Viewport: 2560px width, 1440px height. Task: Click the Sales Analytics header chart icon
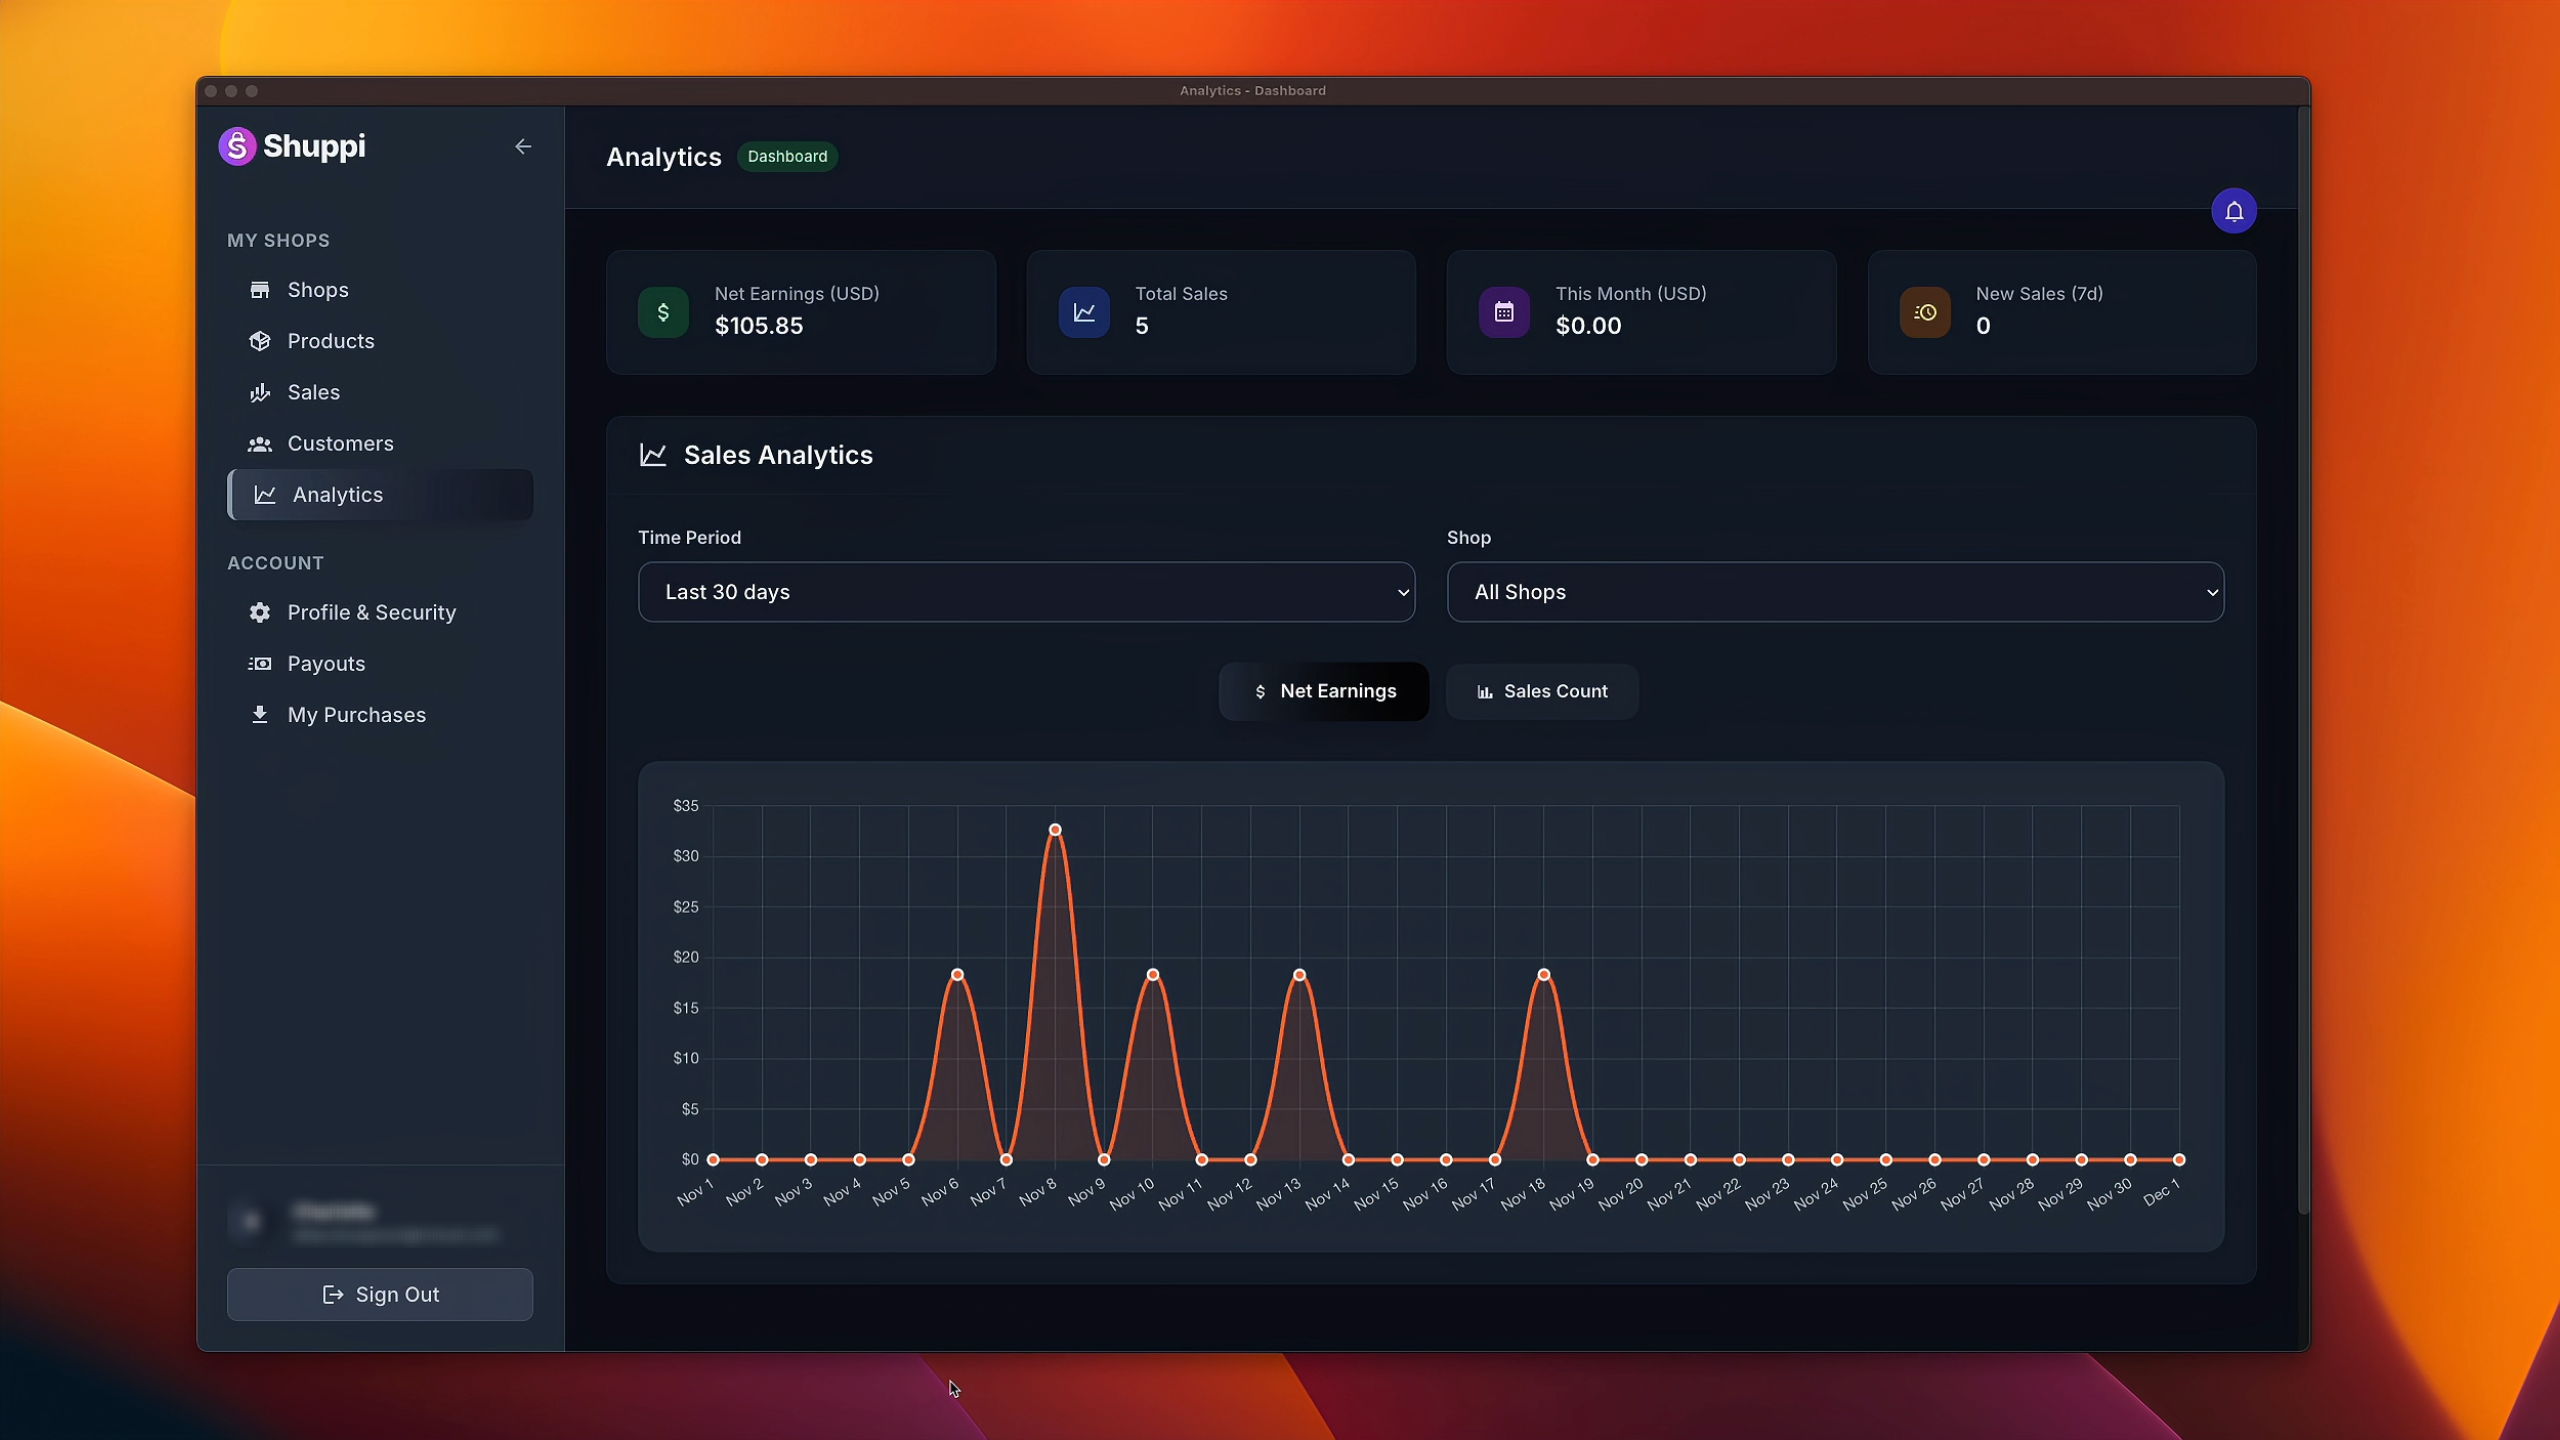653,455
